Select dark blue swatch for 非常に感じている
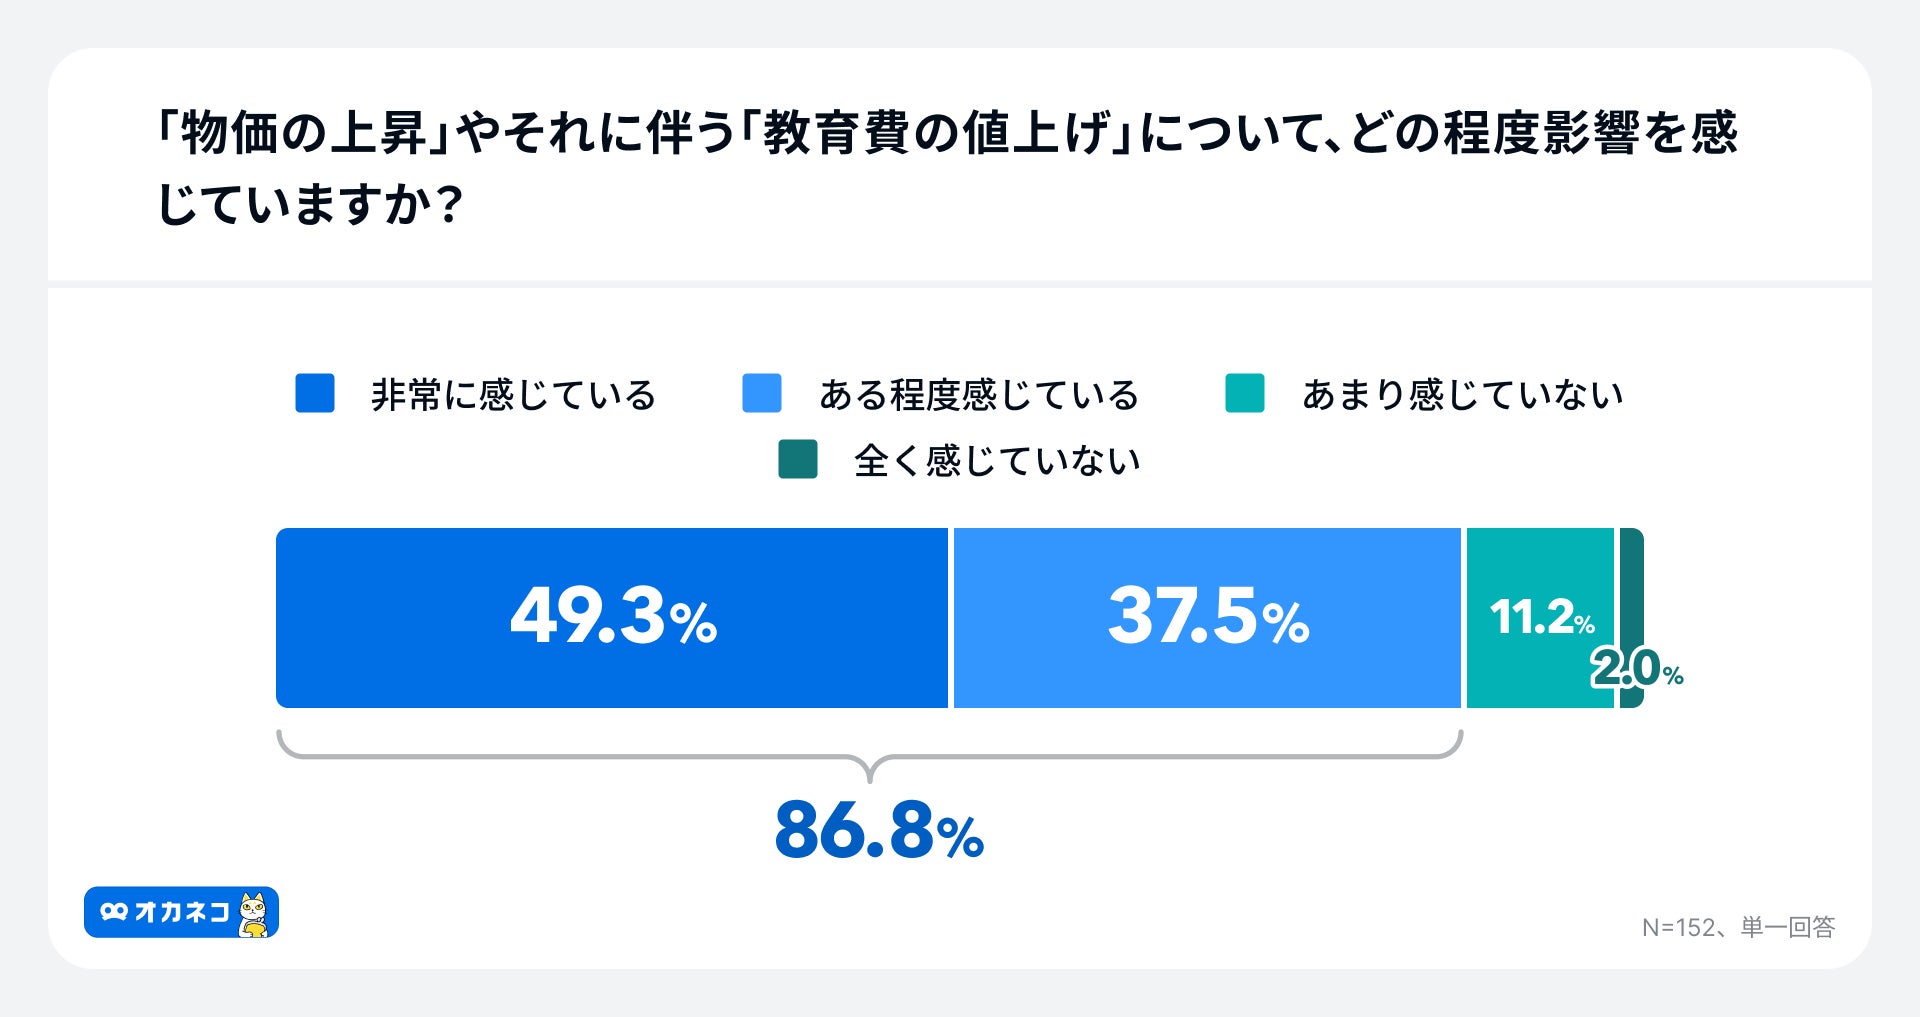1920x1017 pixels. pos(315,393)
